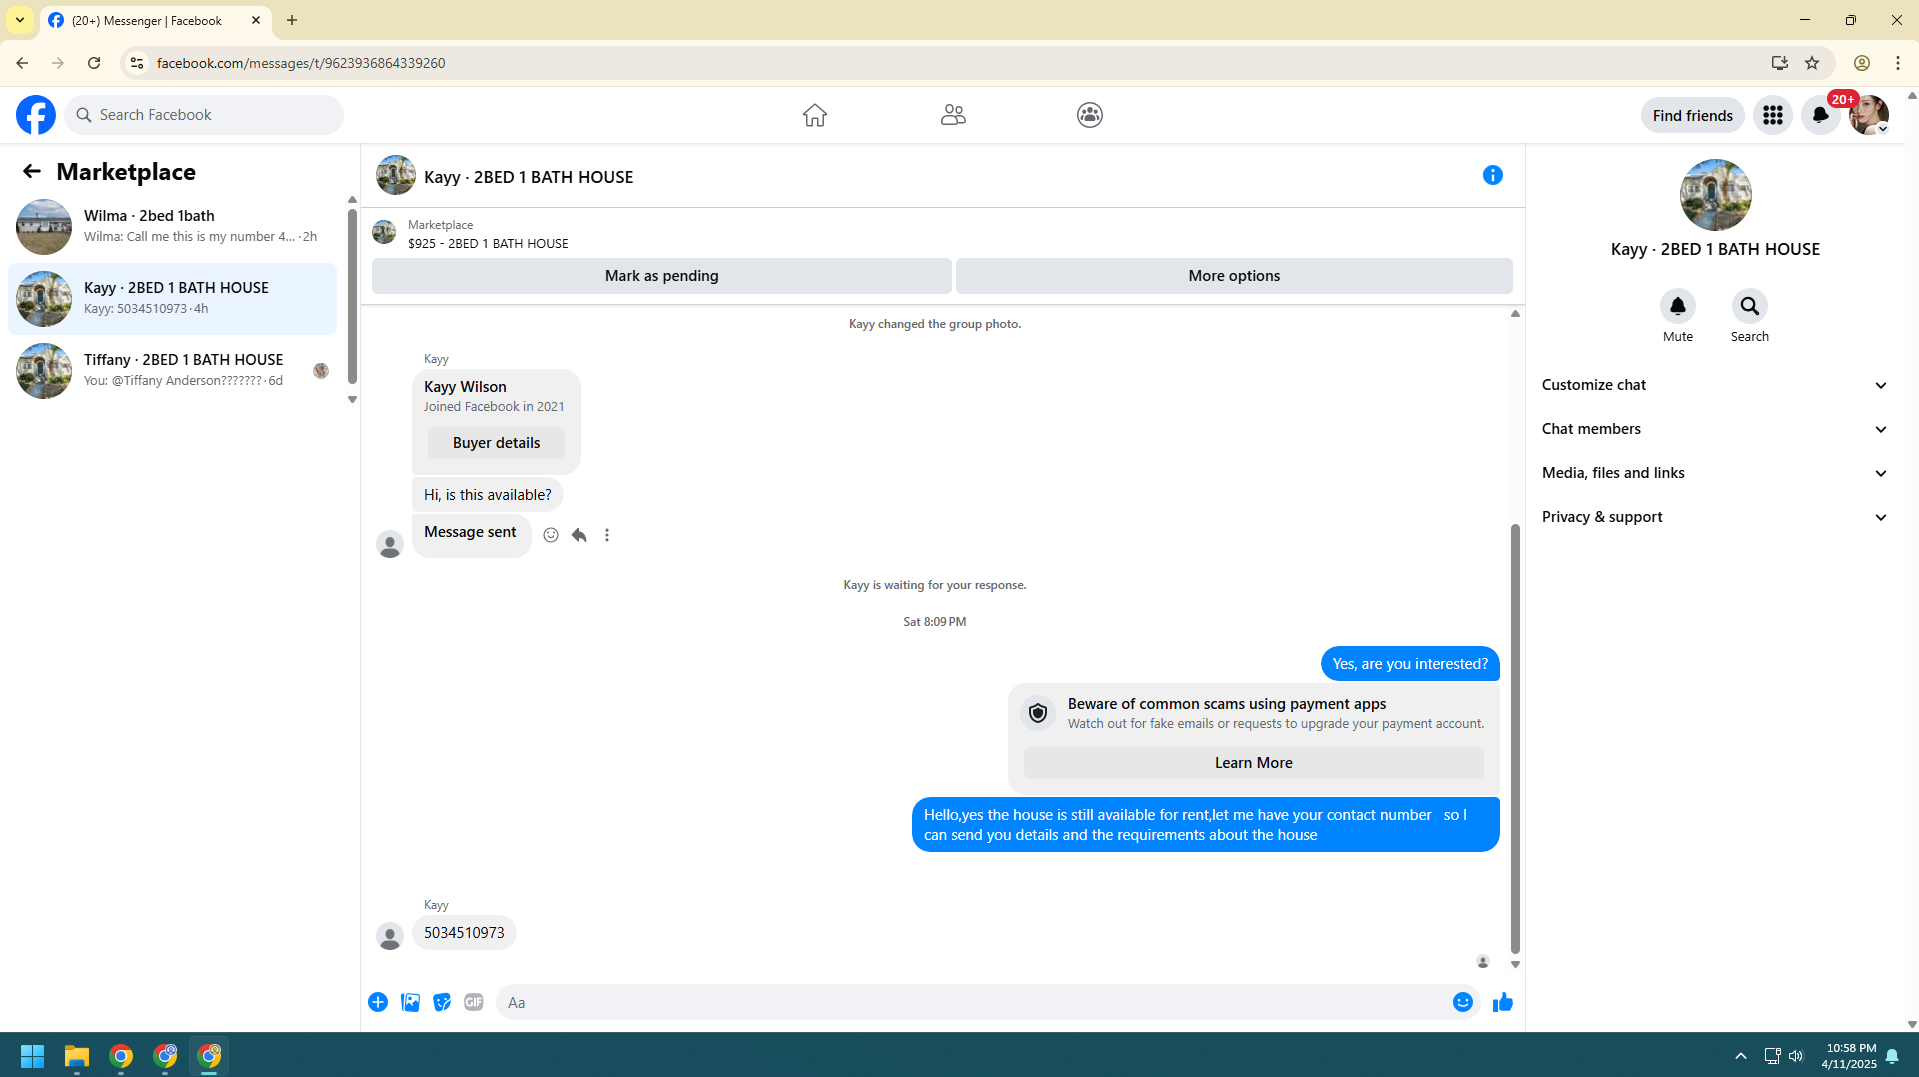Viewport: 1919px width, 1077px height.
Task: Click Learn More about payment scams
Action: pos(1253,763)
